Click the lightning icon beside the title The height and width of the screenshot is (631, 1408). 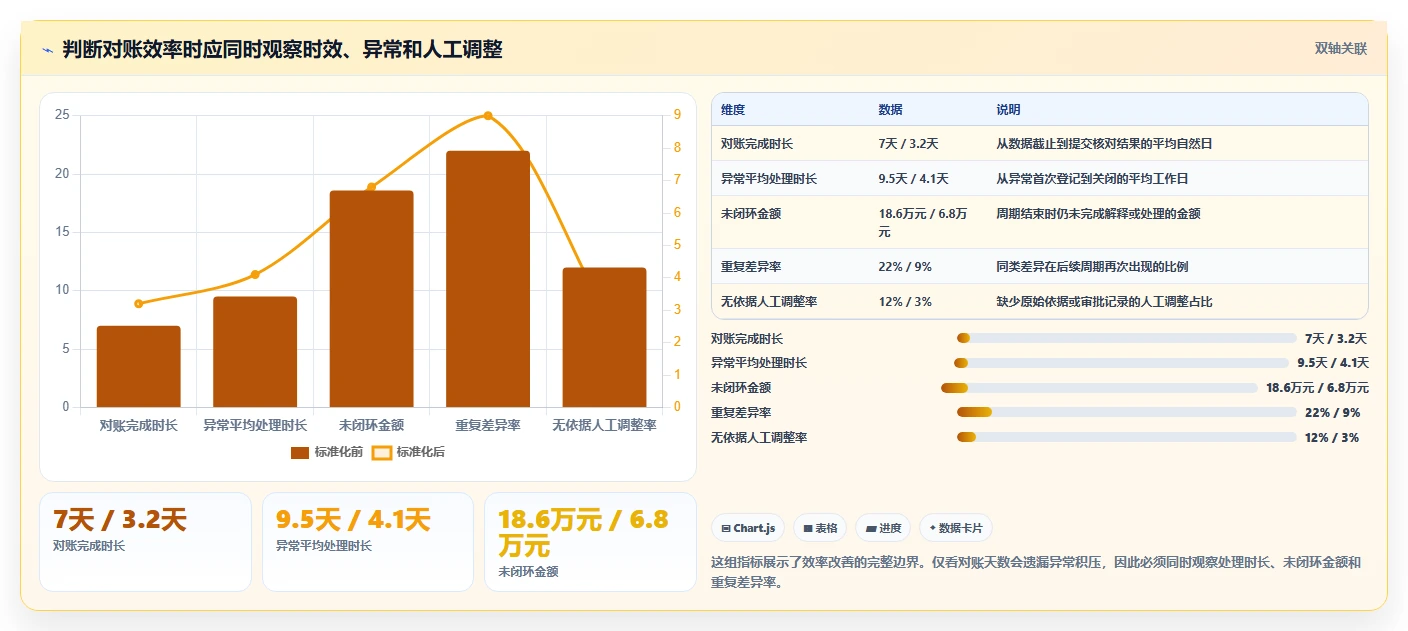coord(47,50)
